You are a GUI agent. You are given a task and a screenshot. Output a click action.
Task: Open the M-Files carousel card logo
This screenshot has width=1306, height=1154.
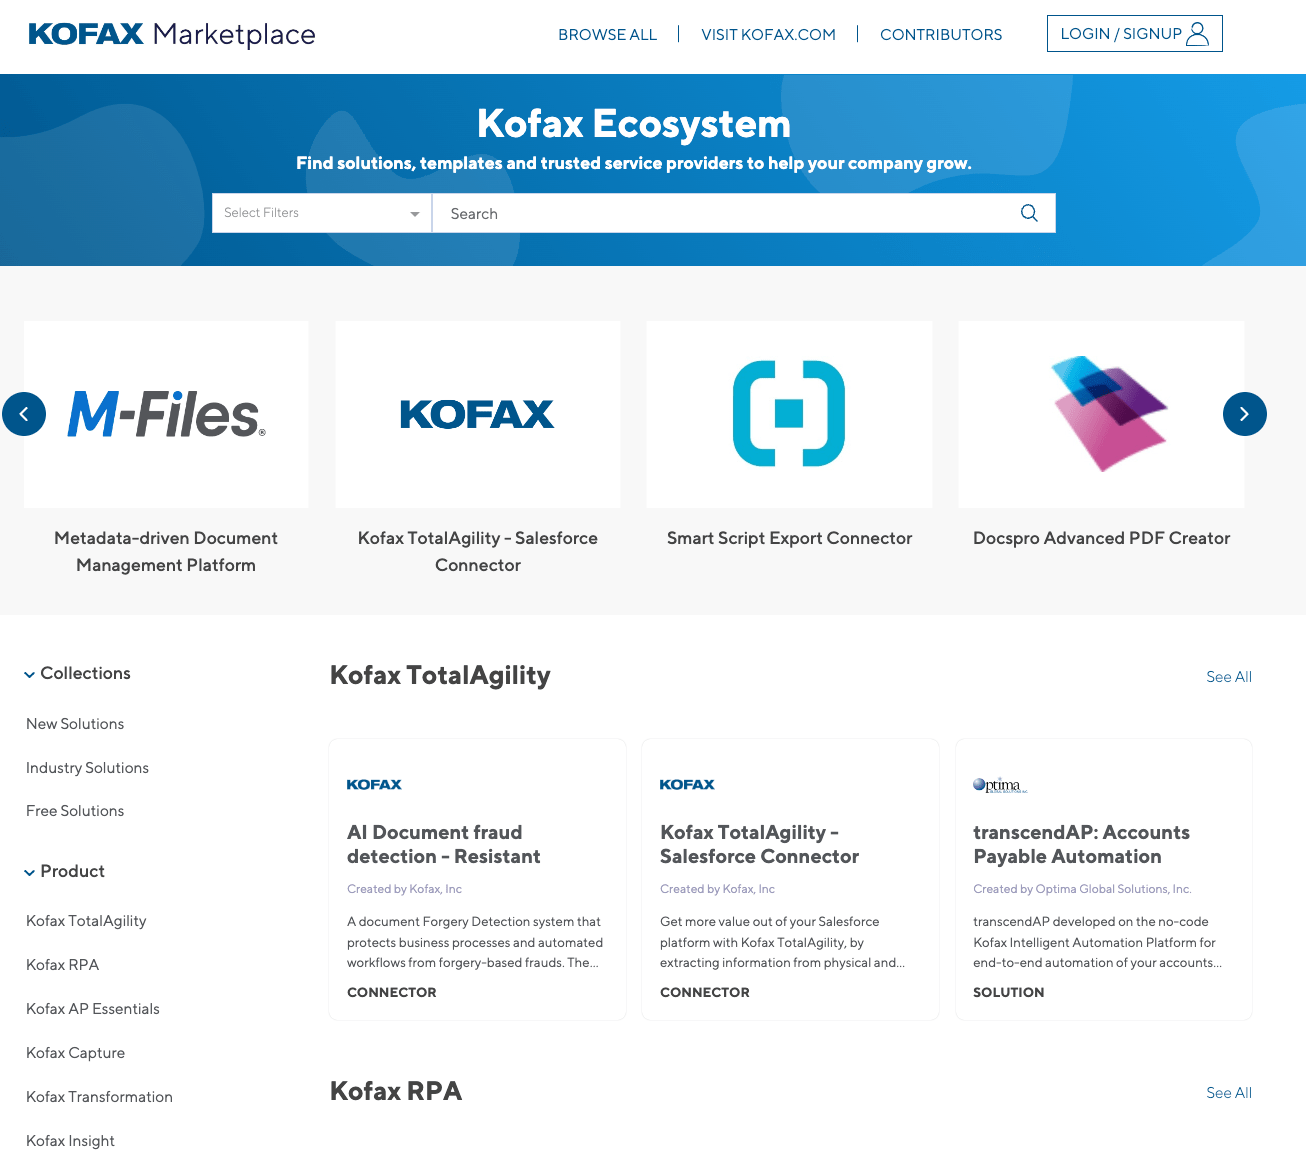tap(166, 414)
